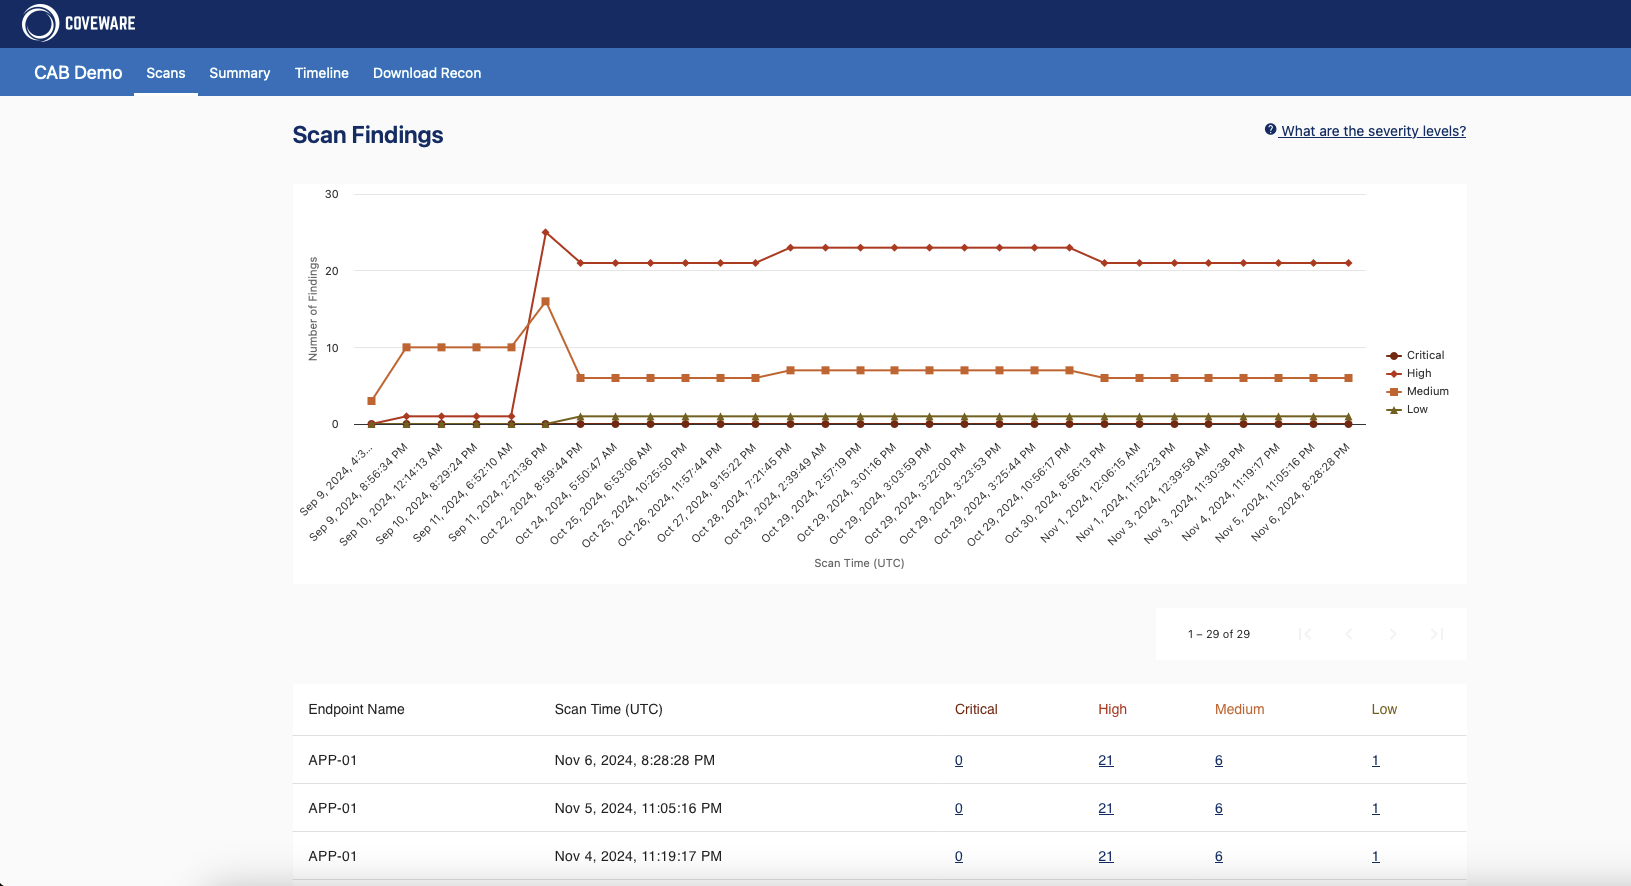Open 'What are the severity levels?' link
This screenshot has width=1631, height=886.
click(1373, 131)
